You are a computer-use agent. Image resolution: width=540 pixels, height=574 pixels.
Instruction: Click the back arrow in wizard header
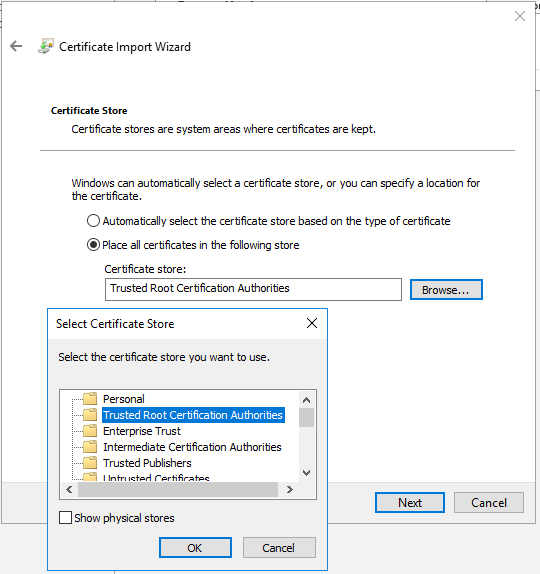(16, 46)
